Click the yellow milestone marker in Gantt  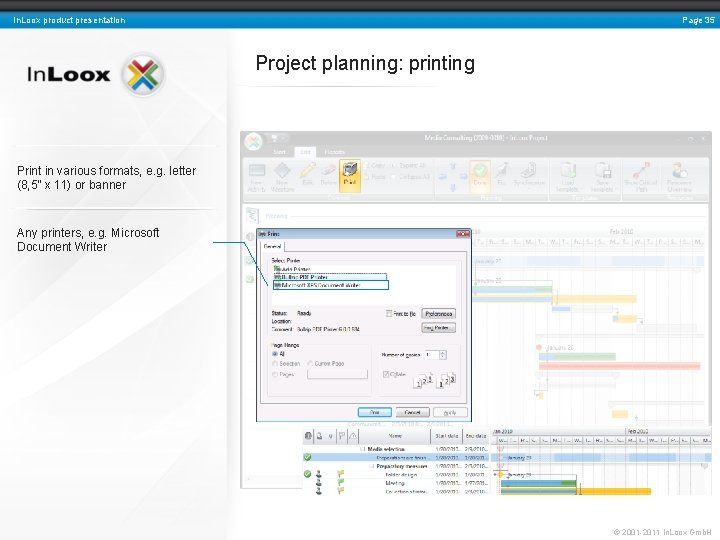(x=501, y=475)
